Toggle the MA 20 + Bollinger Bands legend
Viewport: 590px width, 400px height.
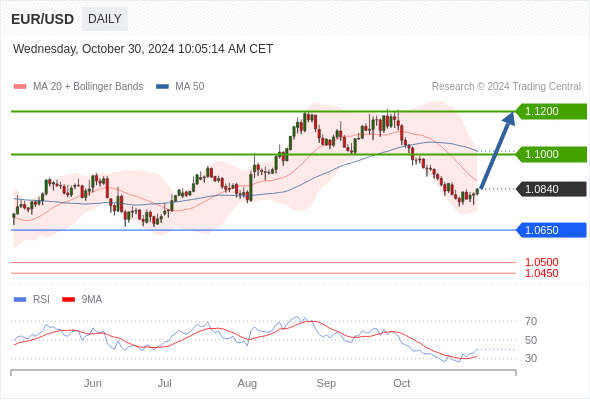[x=88, y=87]
